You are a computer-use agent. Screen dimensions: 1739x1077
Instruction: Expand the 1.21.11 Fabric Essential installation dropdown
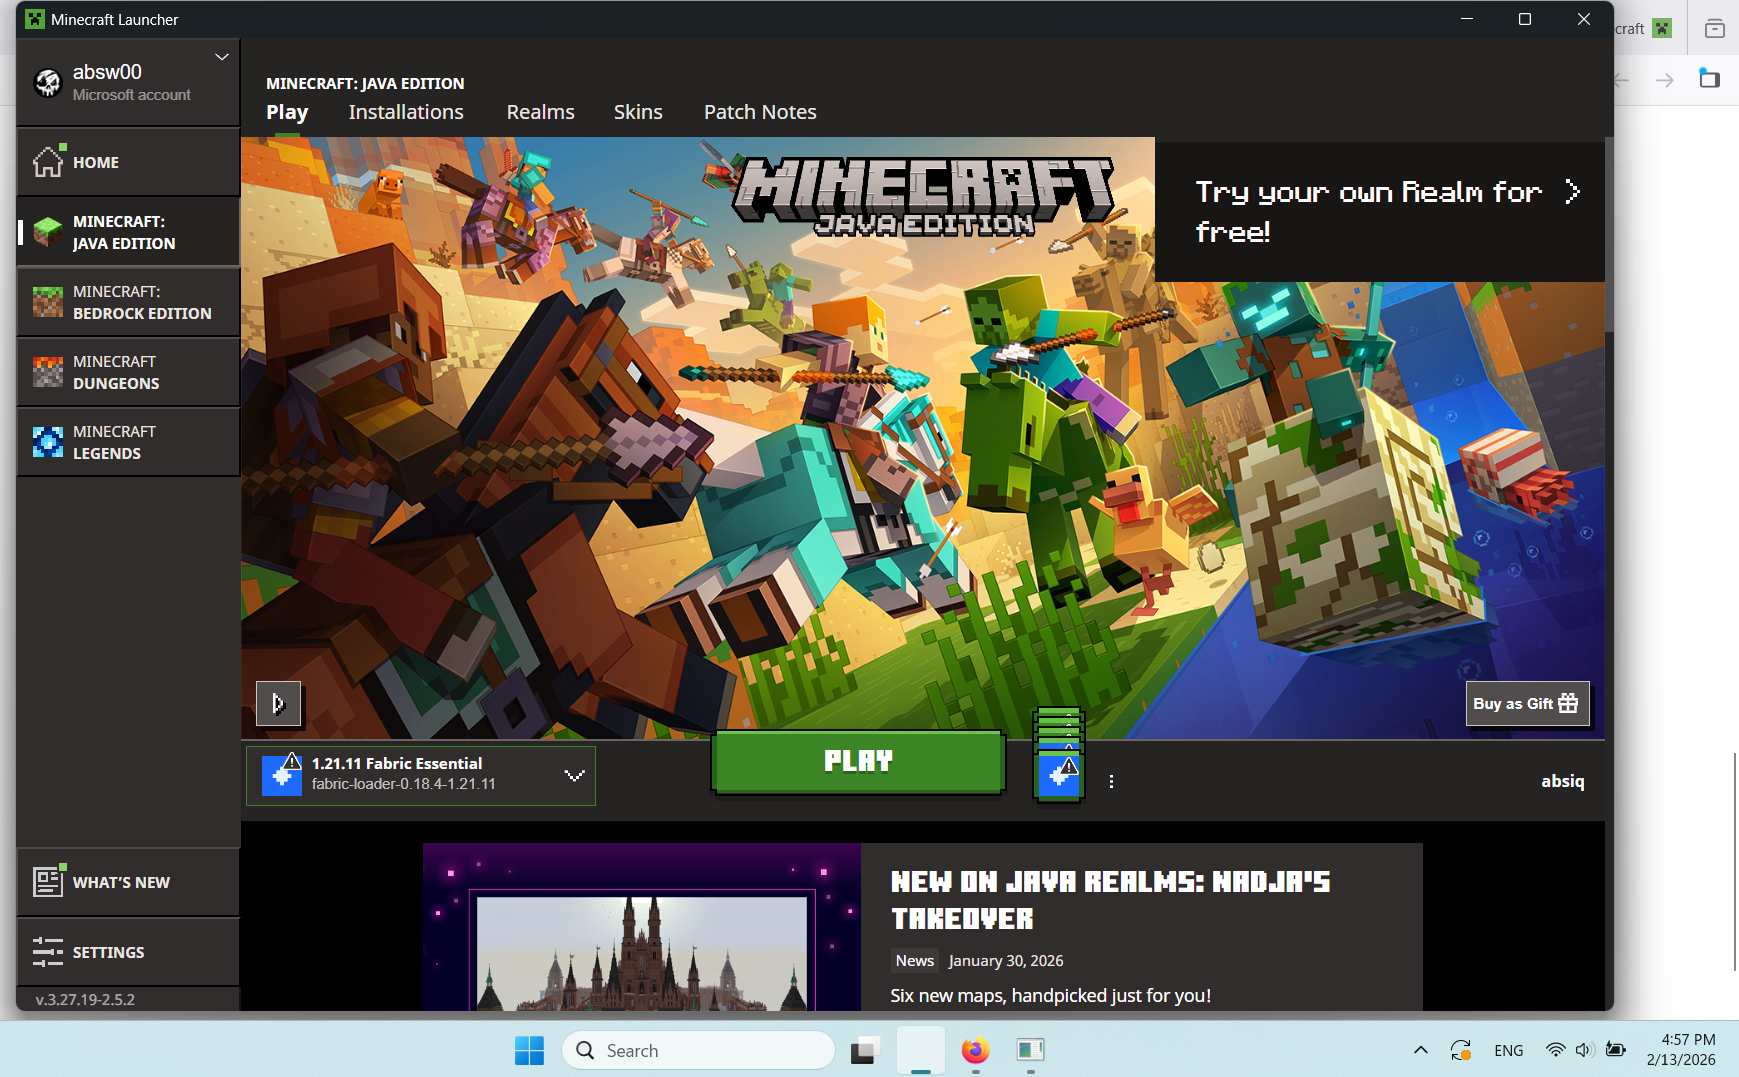pyautogui.click(x=574, y=775)
